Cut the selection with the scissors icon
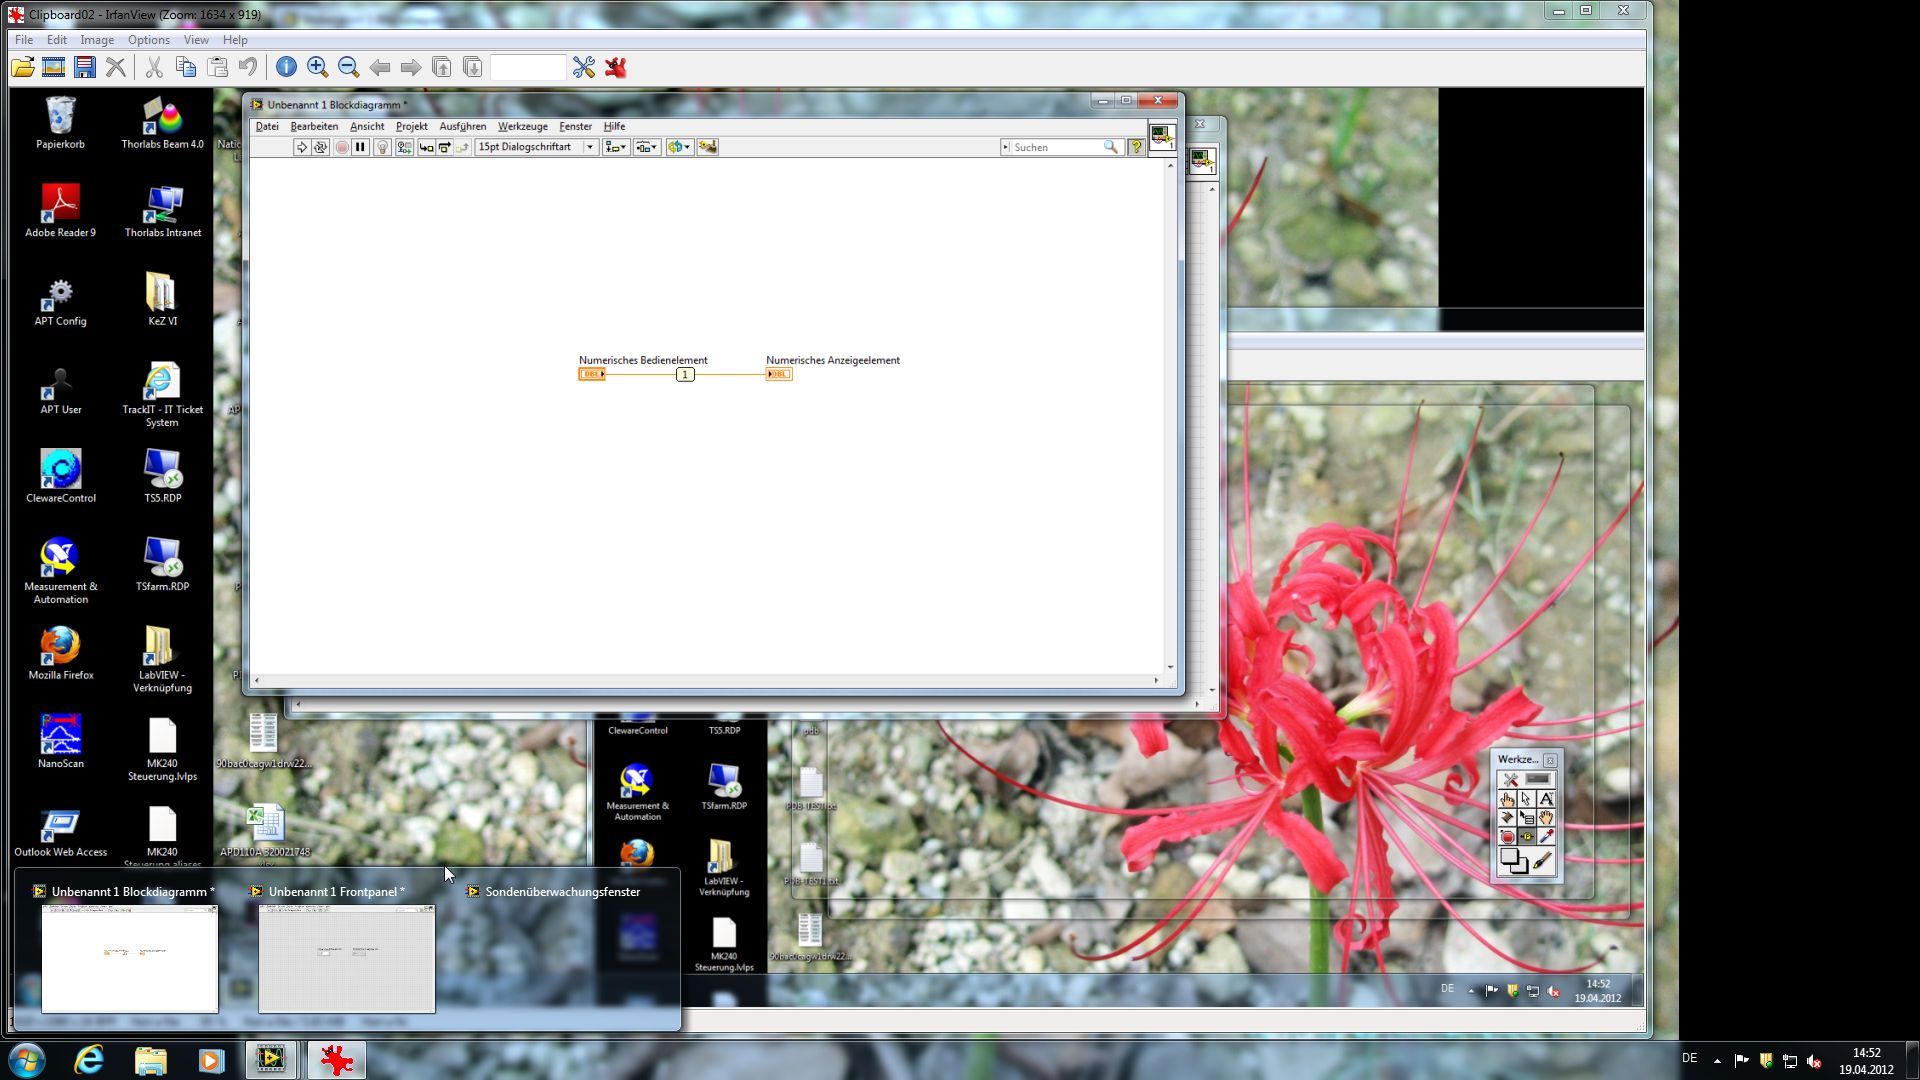Screen dimensions: 1920x1080 (x=154, y=67)
